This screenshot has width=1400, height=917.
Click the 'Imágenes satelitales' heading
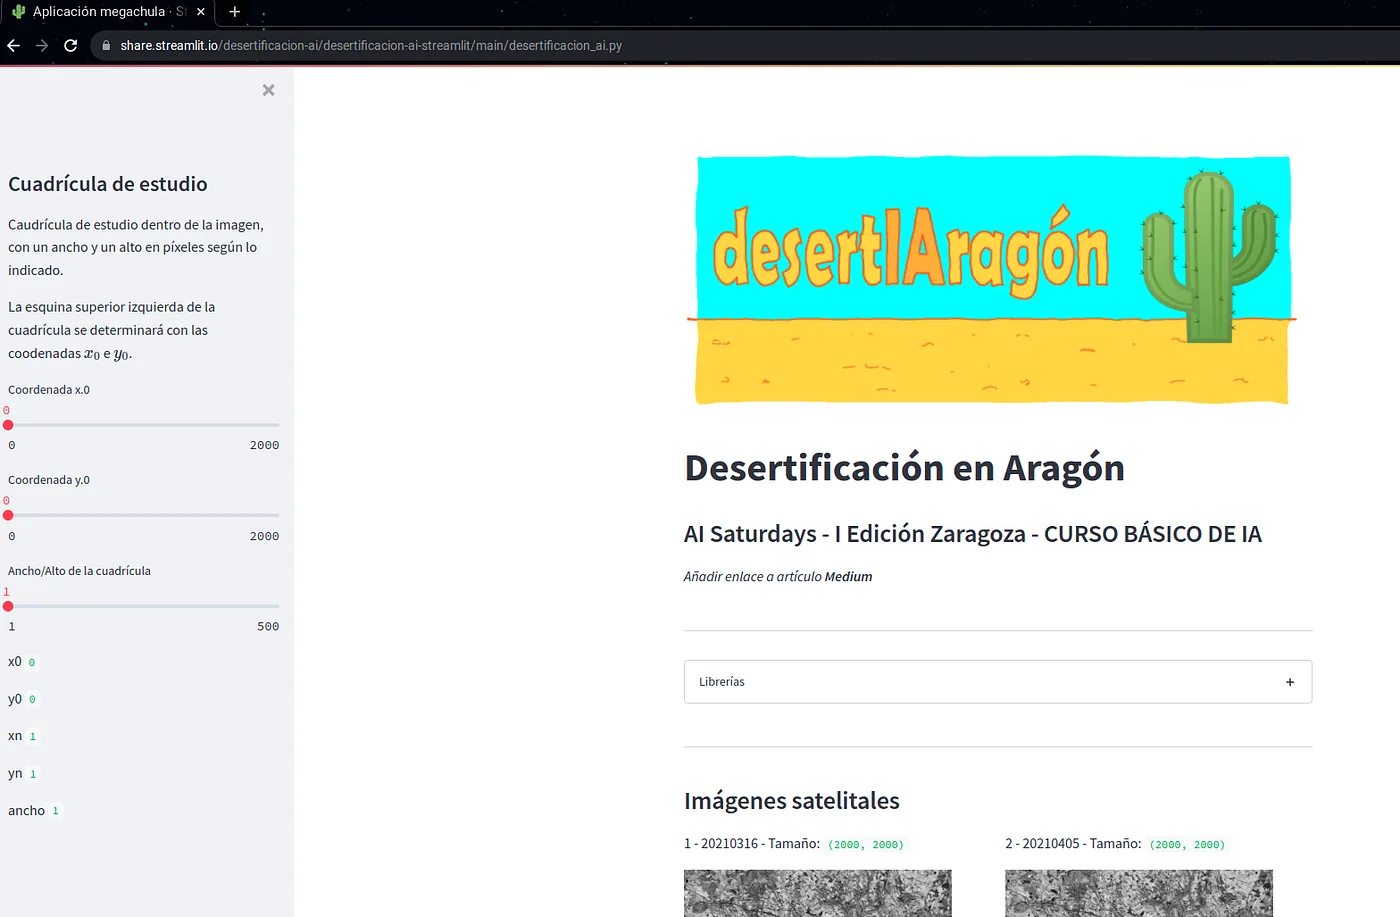(792, 801)
